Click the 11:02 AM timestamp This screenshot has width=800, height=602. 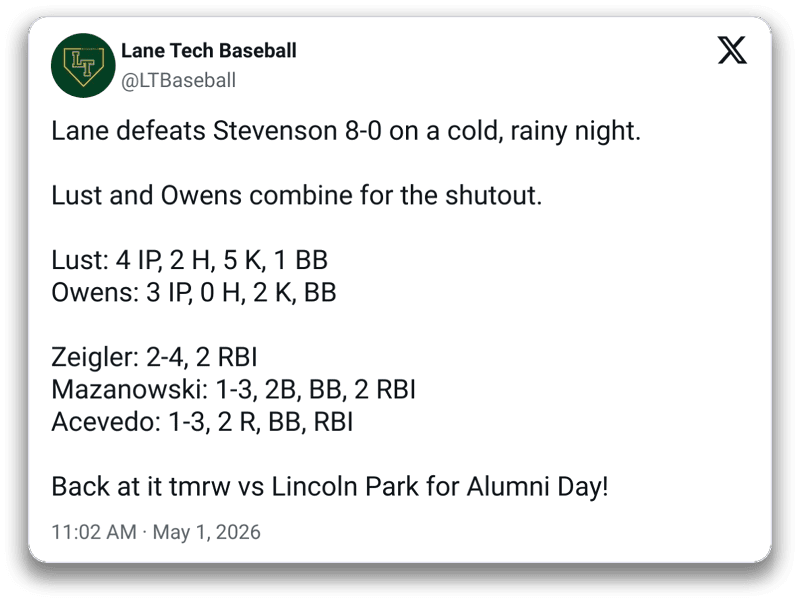click(94, 532)
